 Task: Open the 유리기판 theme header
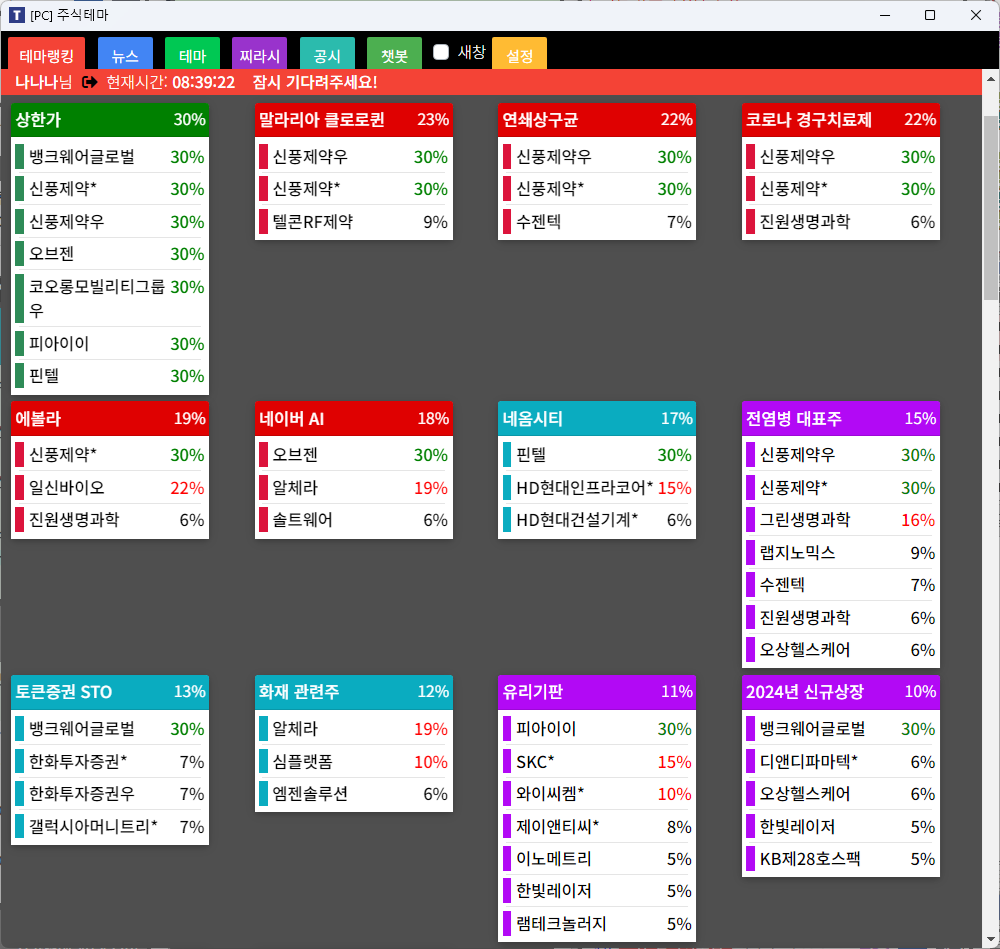click(x=597, y=692)
